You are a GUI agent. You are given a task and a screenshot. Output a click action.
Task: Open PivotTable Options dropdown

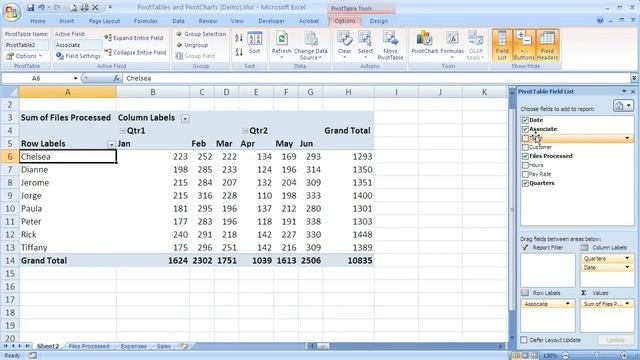click(x=24, y=56)
